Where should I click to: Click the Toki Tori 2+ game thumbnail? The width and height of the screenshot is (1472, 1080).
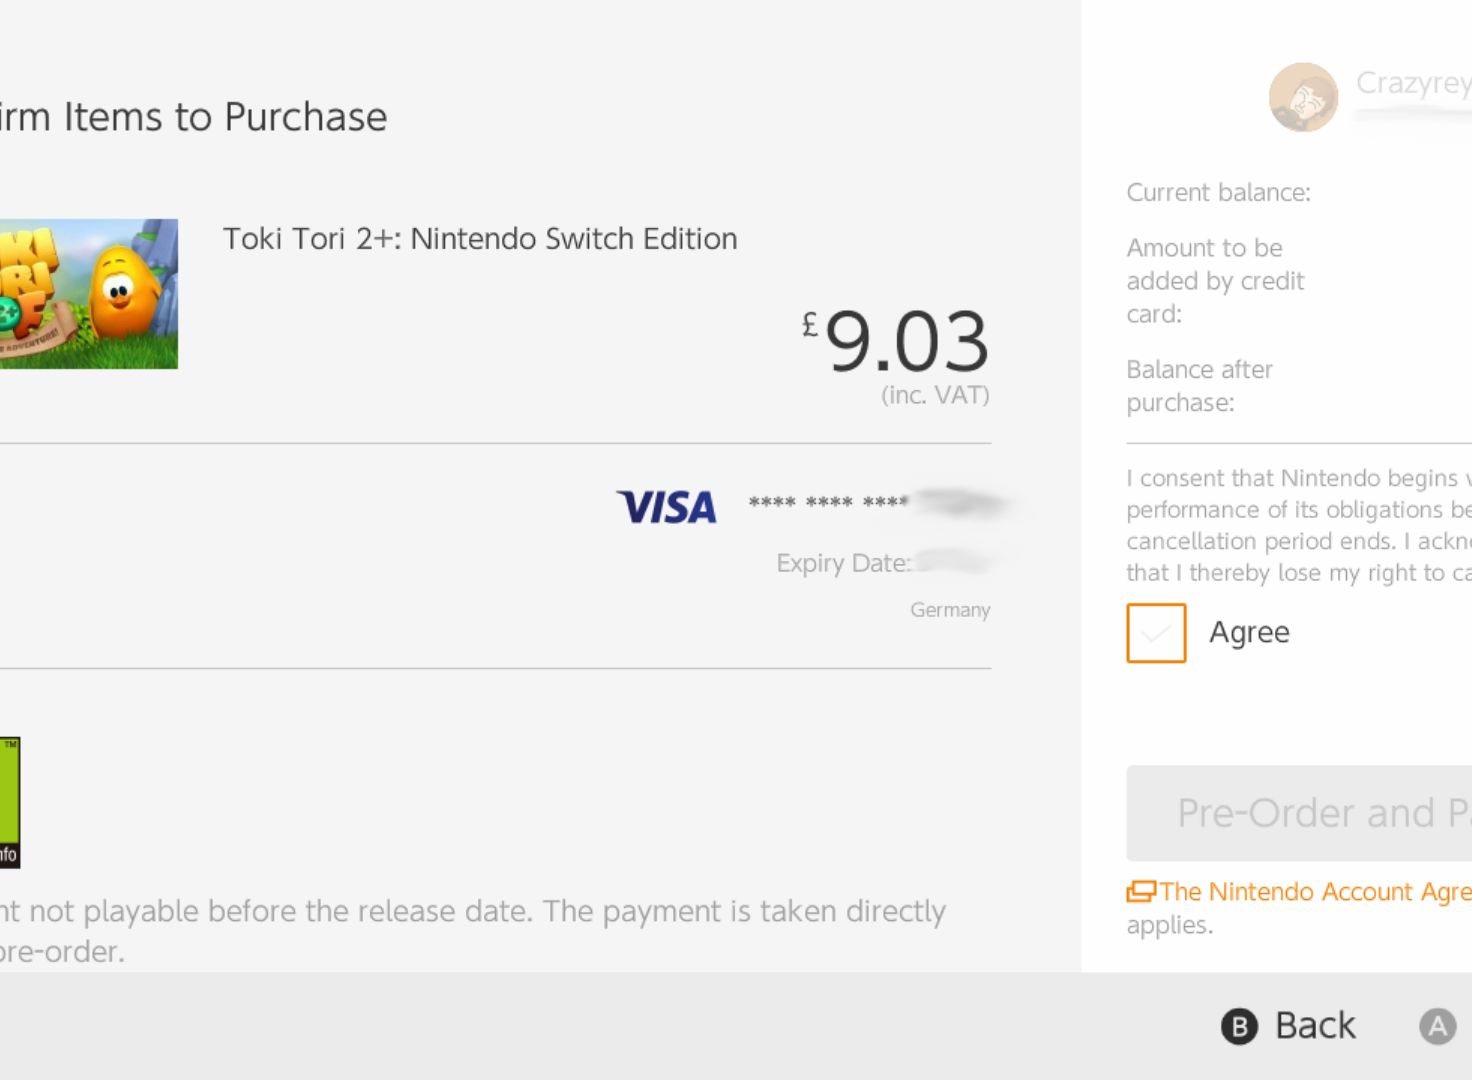pyautogui.click(x=89, y=294)
